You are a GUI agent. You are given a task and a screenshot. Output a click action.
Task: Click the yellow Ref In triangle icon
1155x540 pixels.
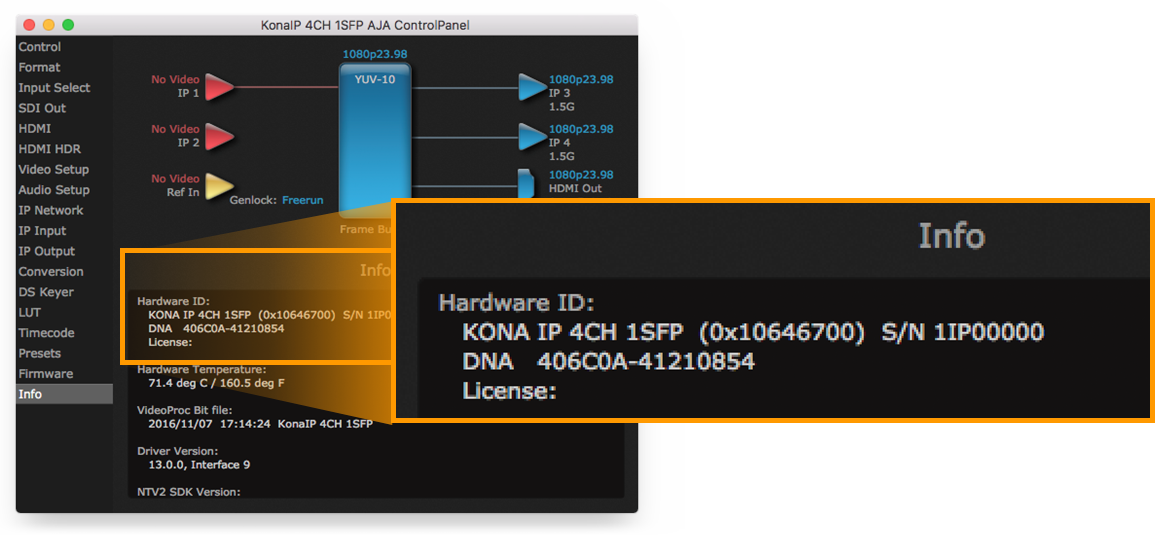219,186
